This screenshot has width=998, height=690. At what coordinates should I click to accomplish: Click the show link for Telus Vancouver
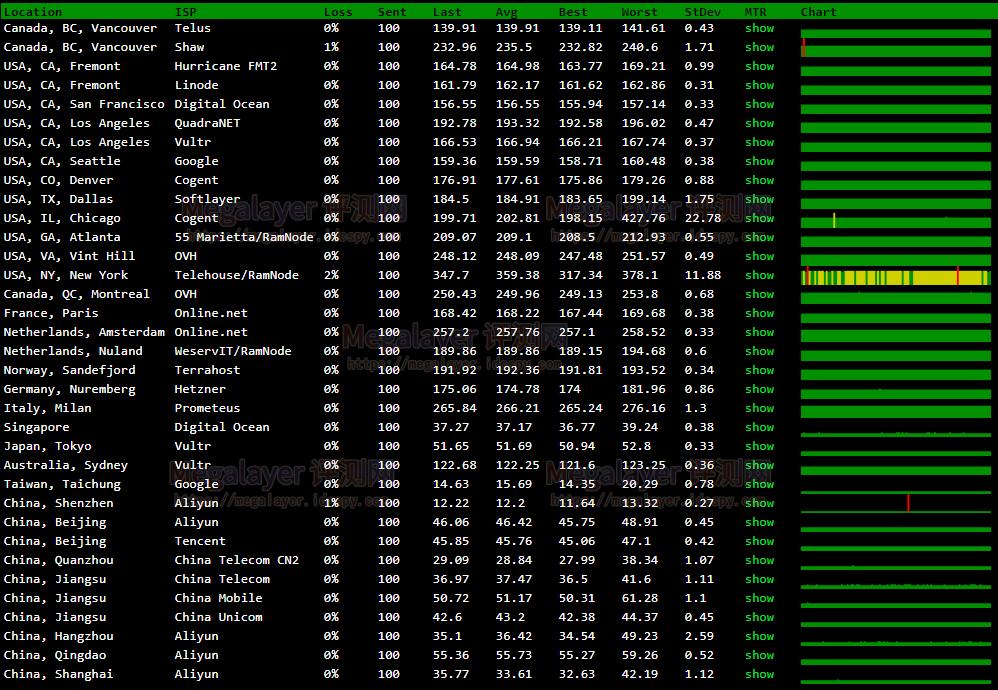759,28
